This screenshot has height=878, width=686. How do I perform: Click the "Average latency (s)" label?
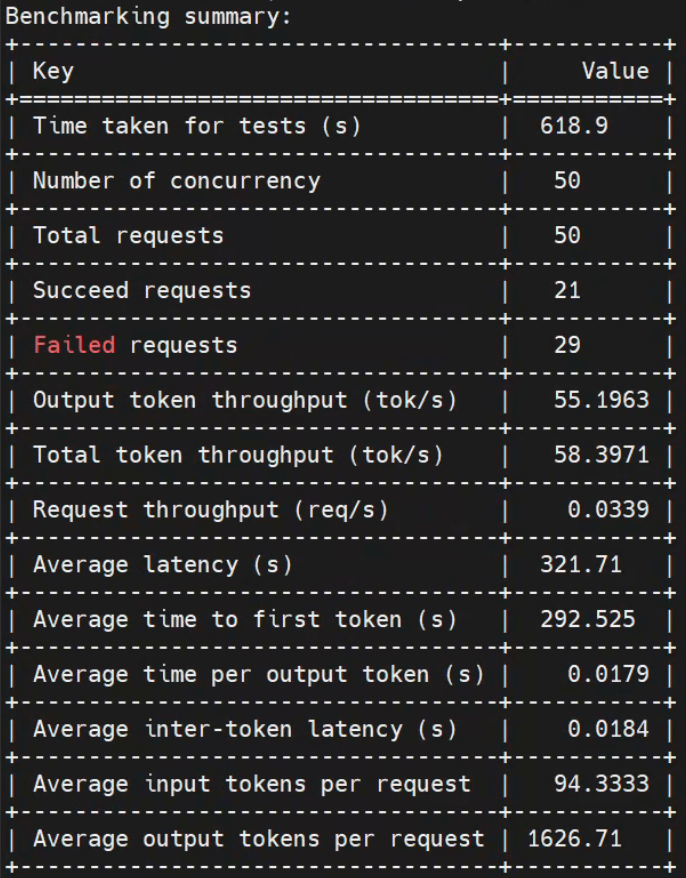(x=162, y=565)
